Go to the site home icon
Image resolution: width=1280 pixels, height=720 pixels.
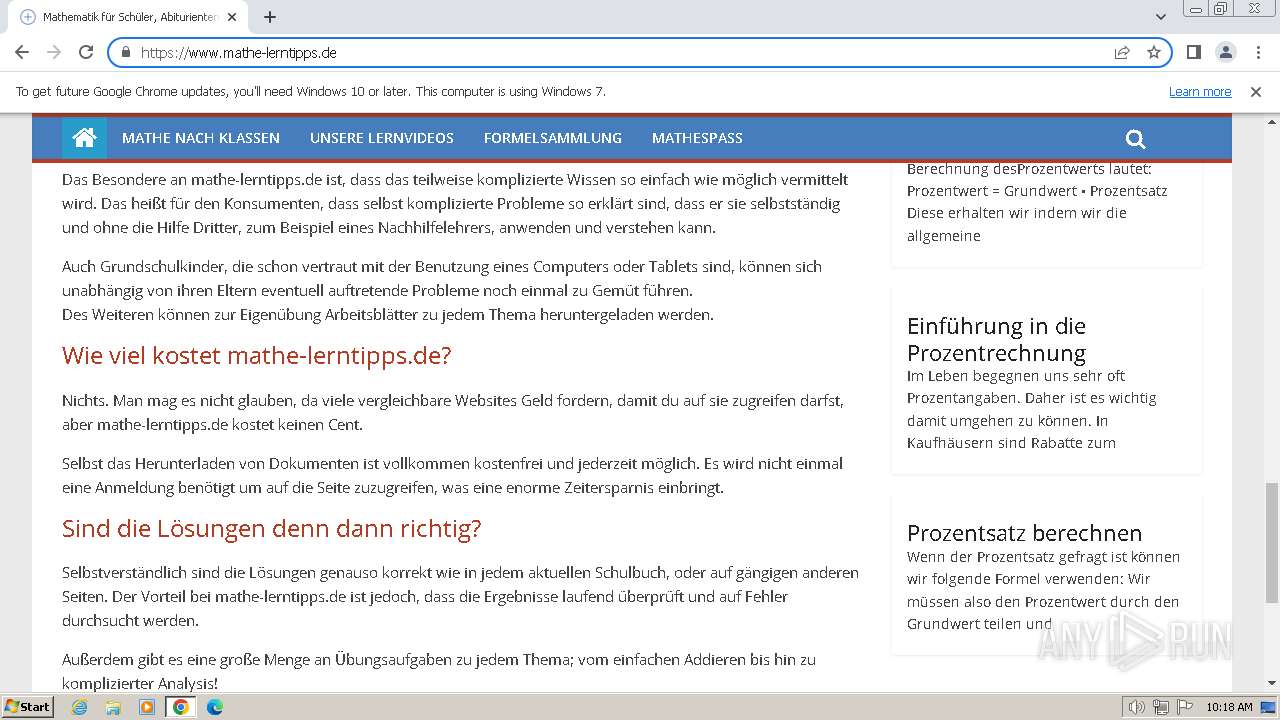tap(84, 138)
